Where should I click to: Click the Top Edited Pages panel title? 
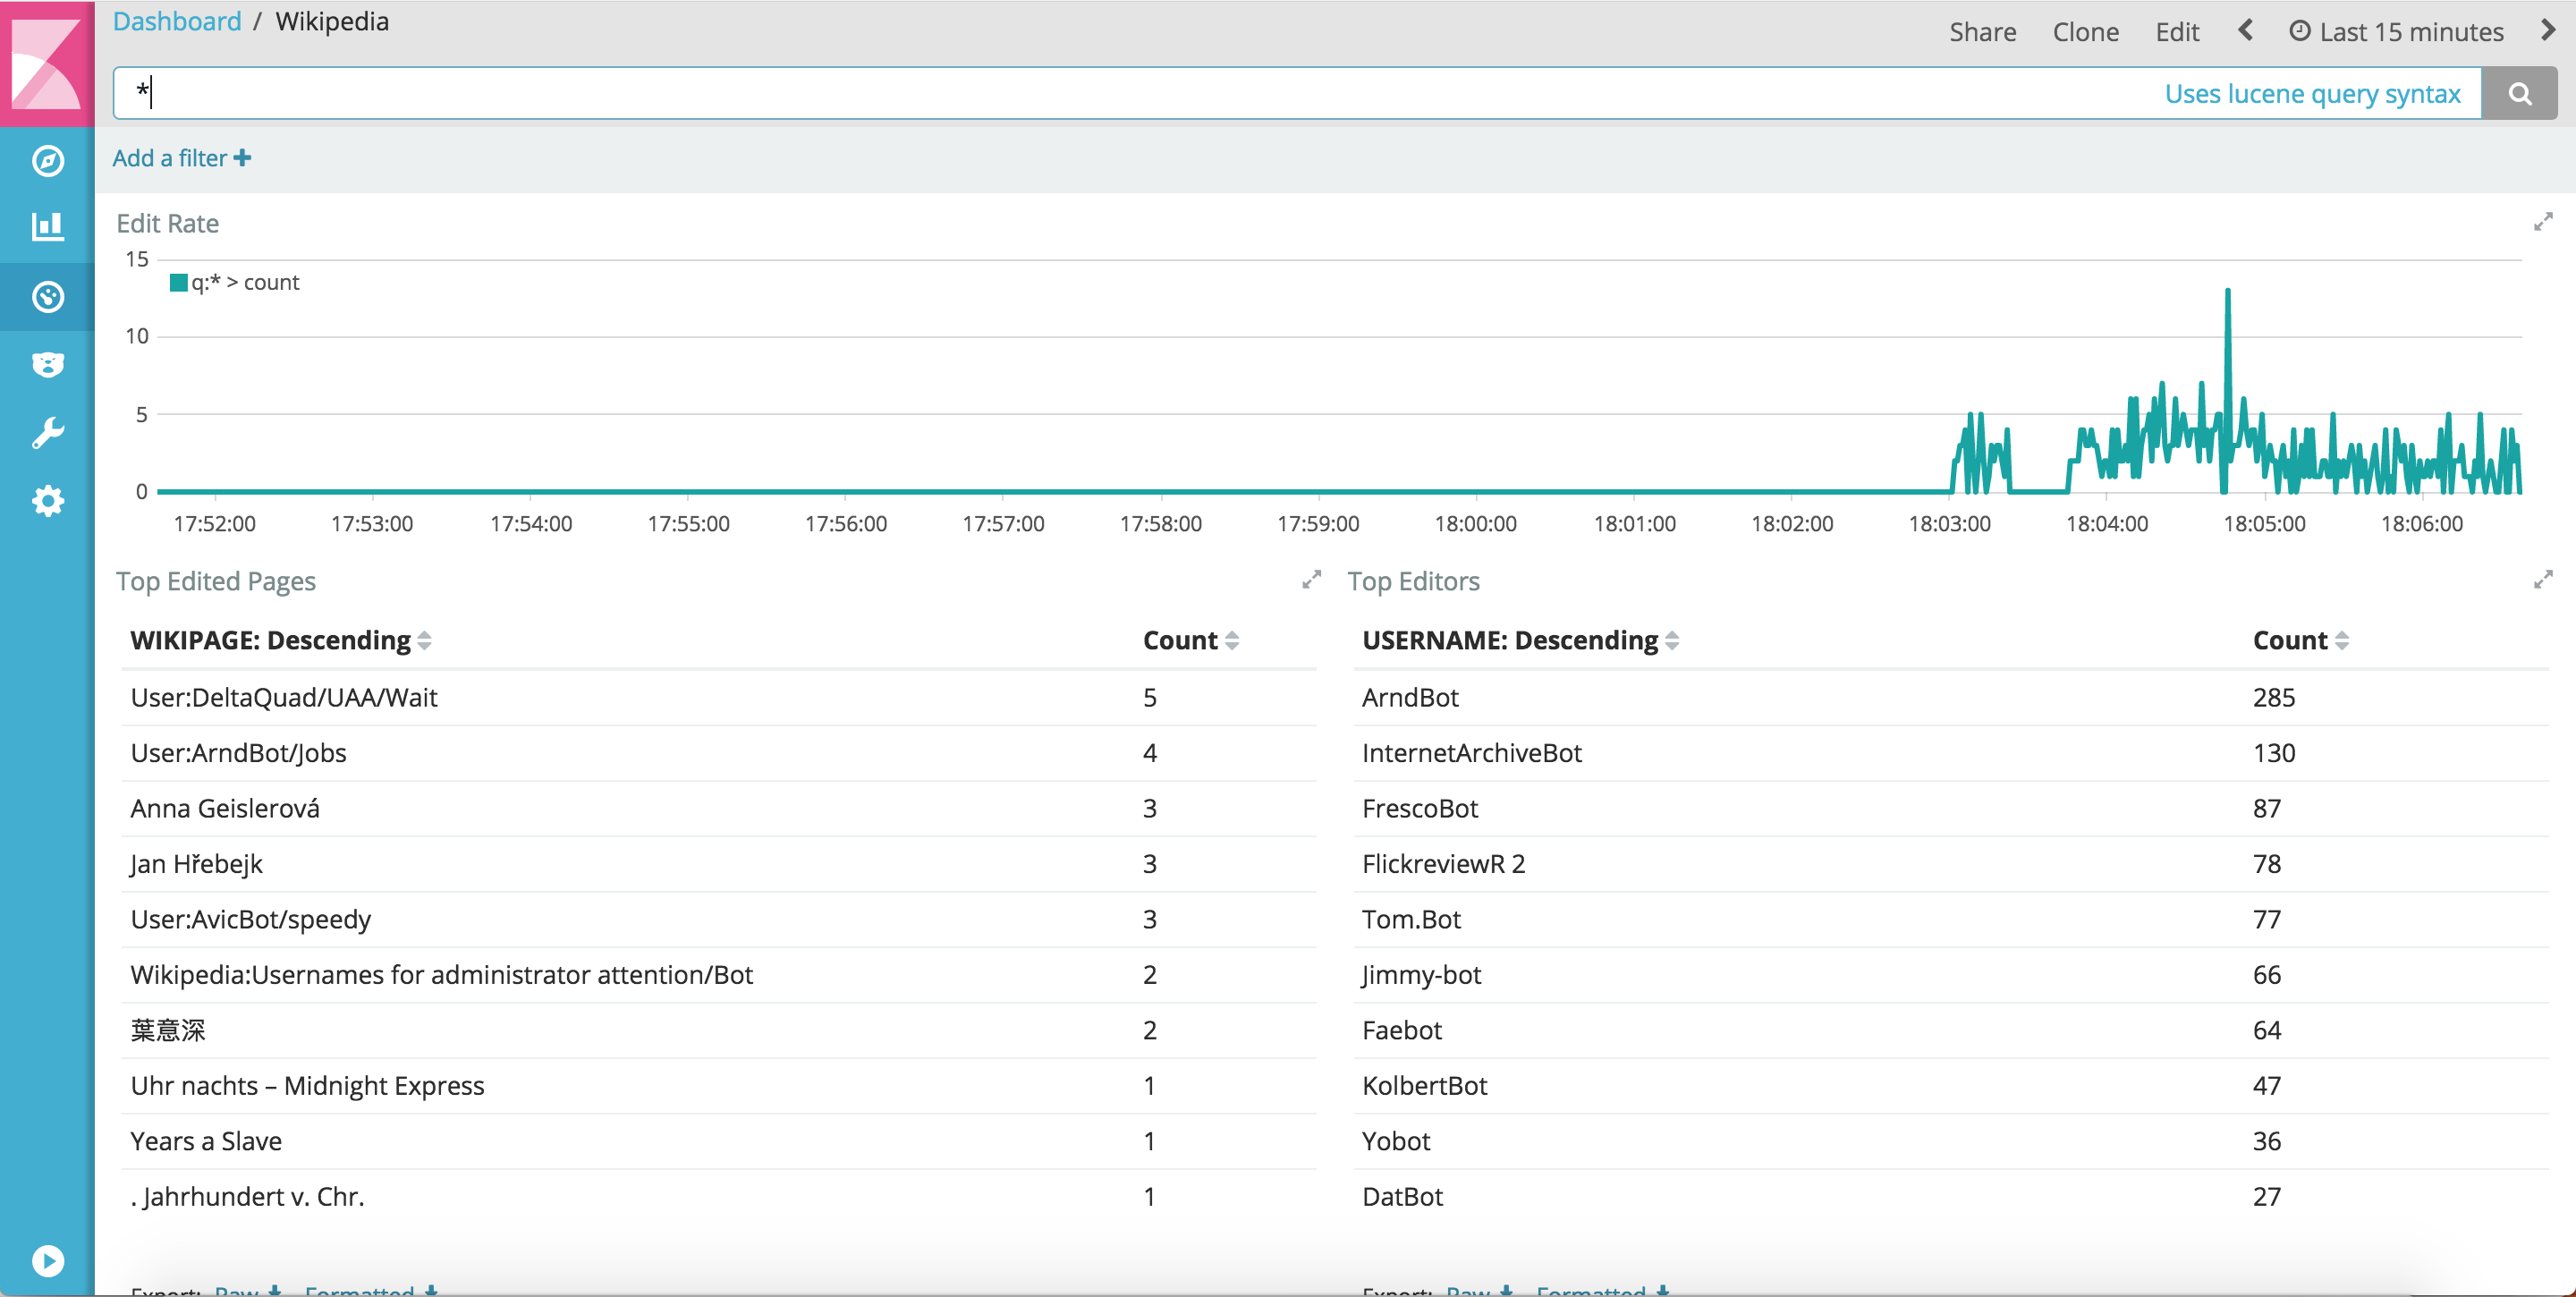coord(216,581)
